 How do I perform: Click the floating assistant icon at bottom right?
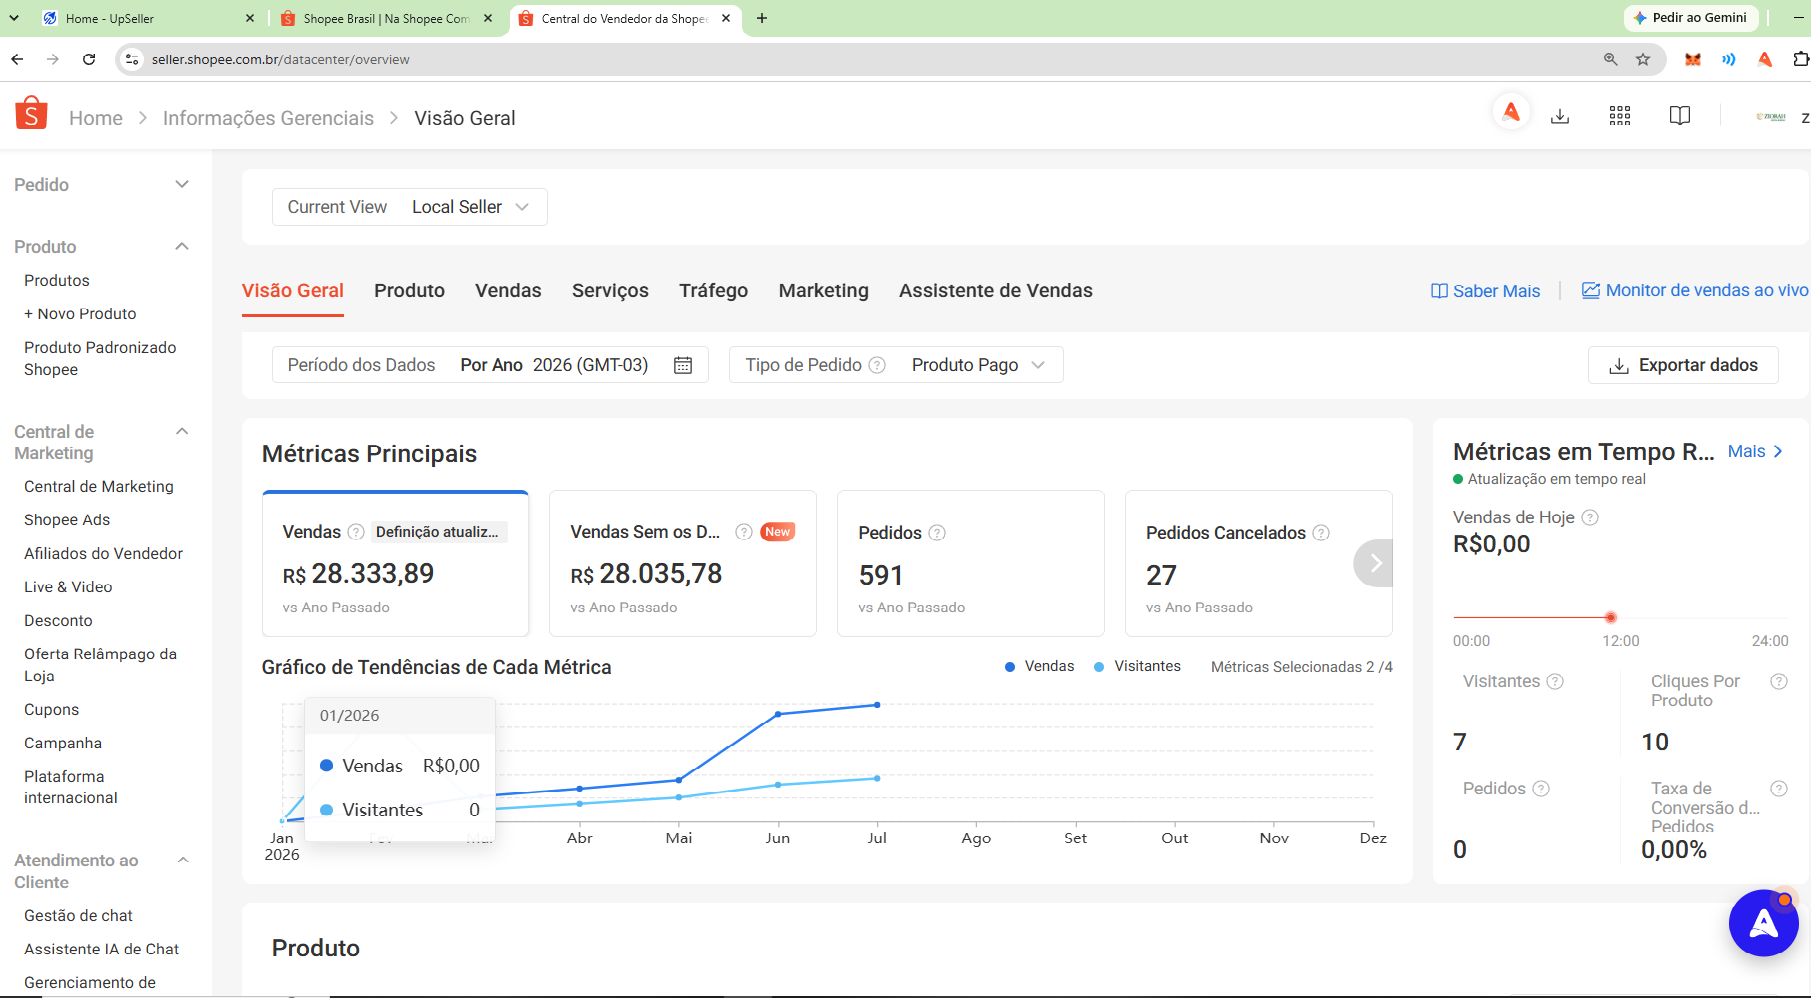(x=1763, y=922)
